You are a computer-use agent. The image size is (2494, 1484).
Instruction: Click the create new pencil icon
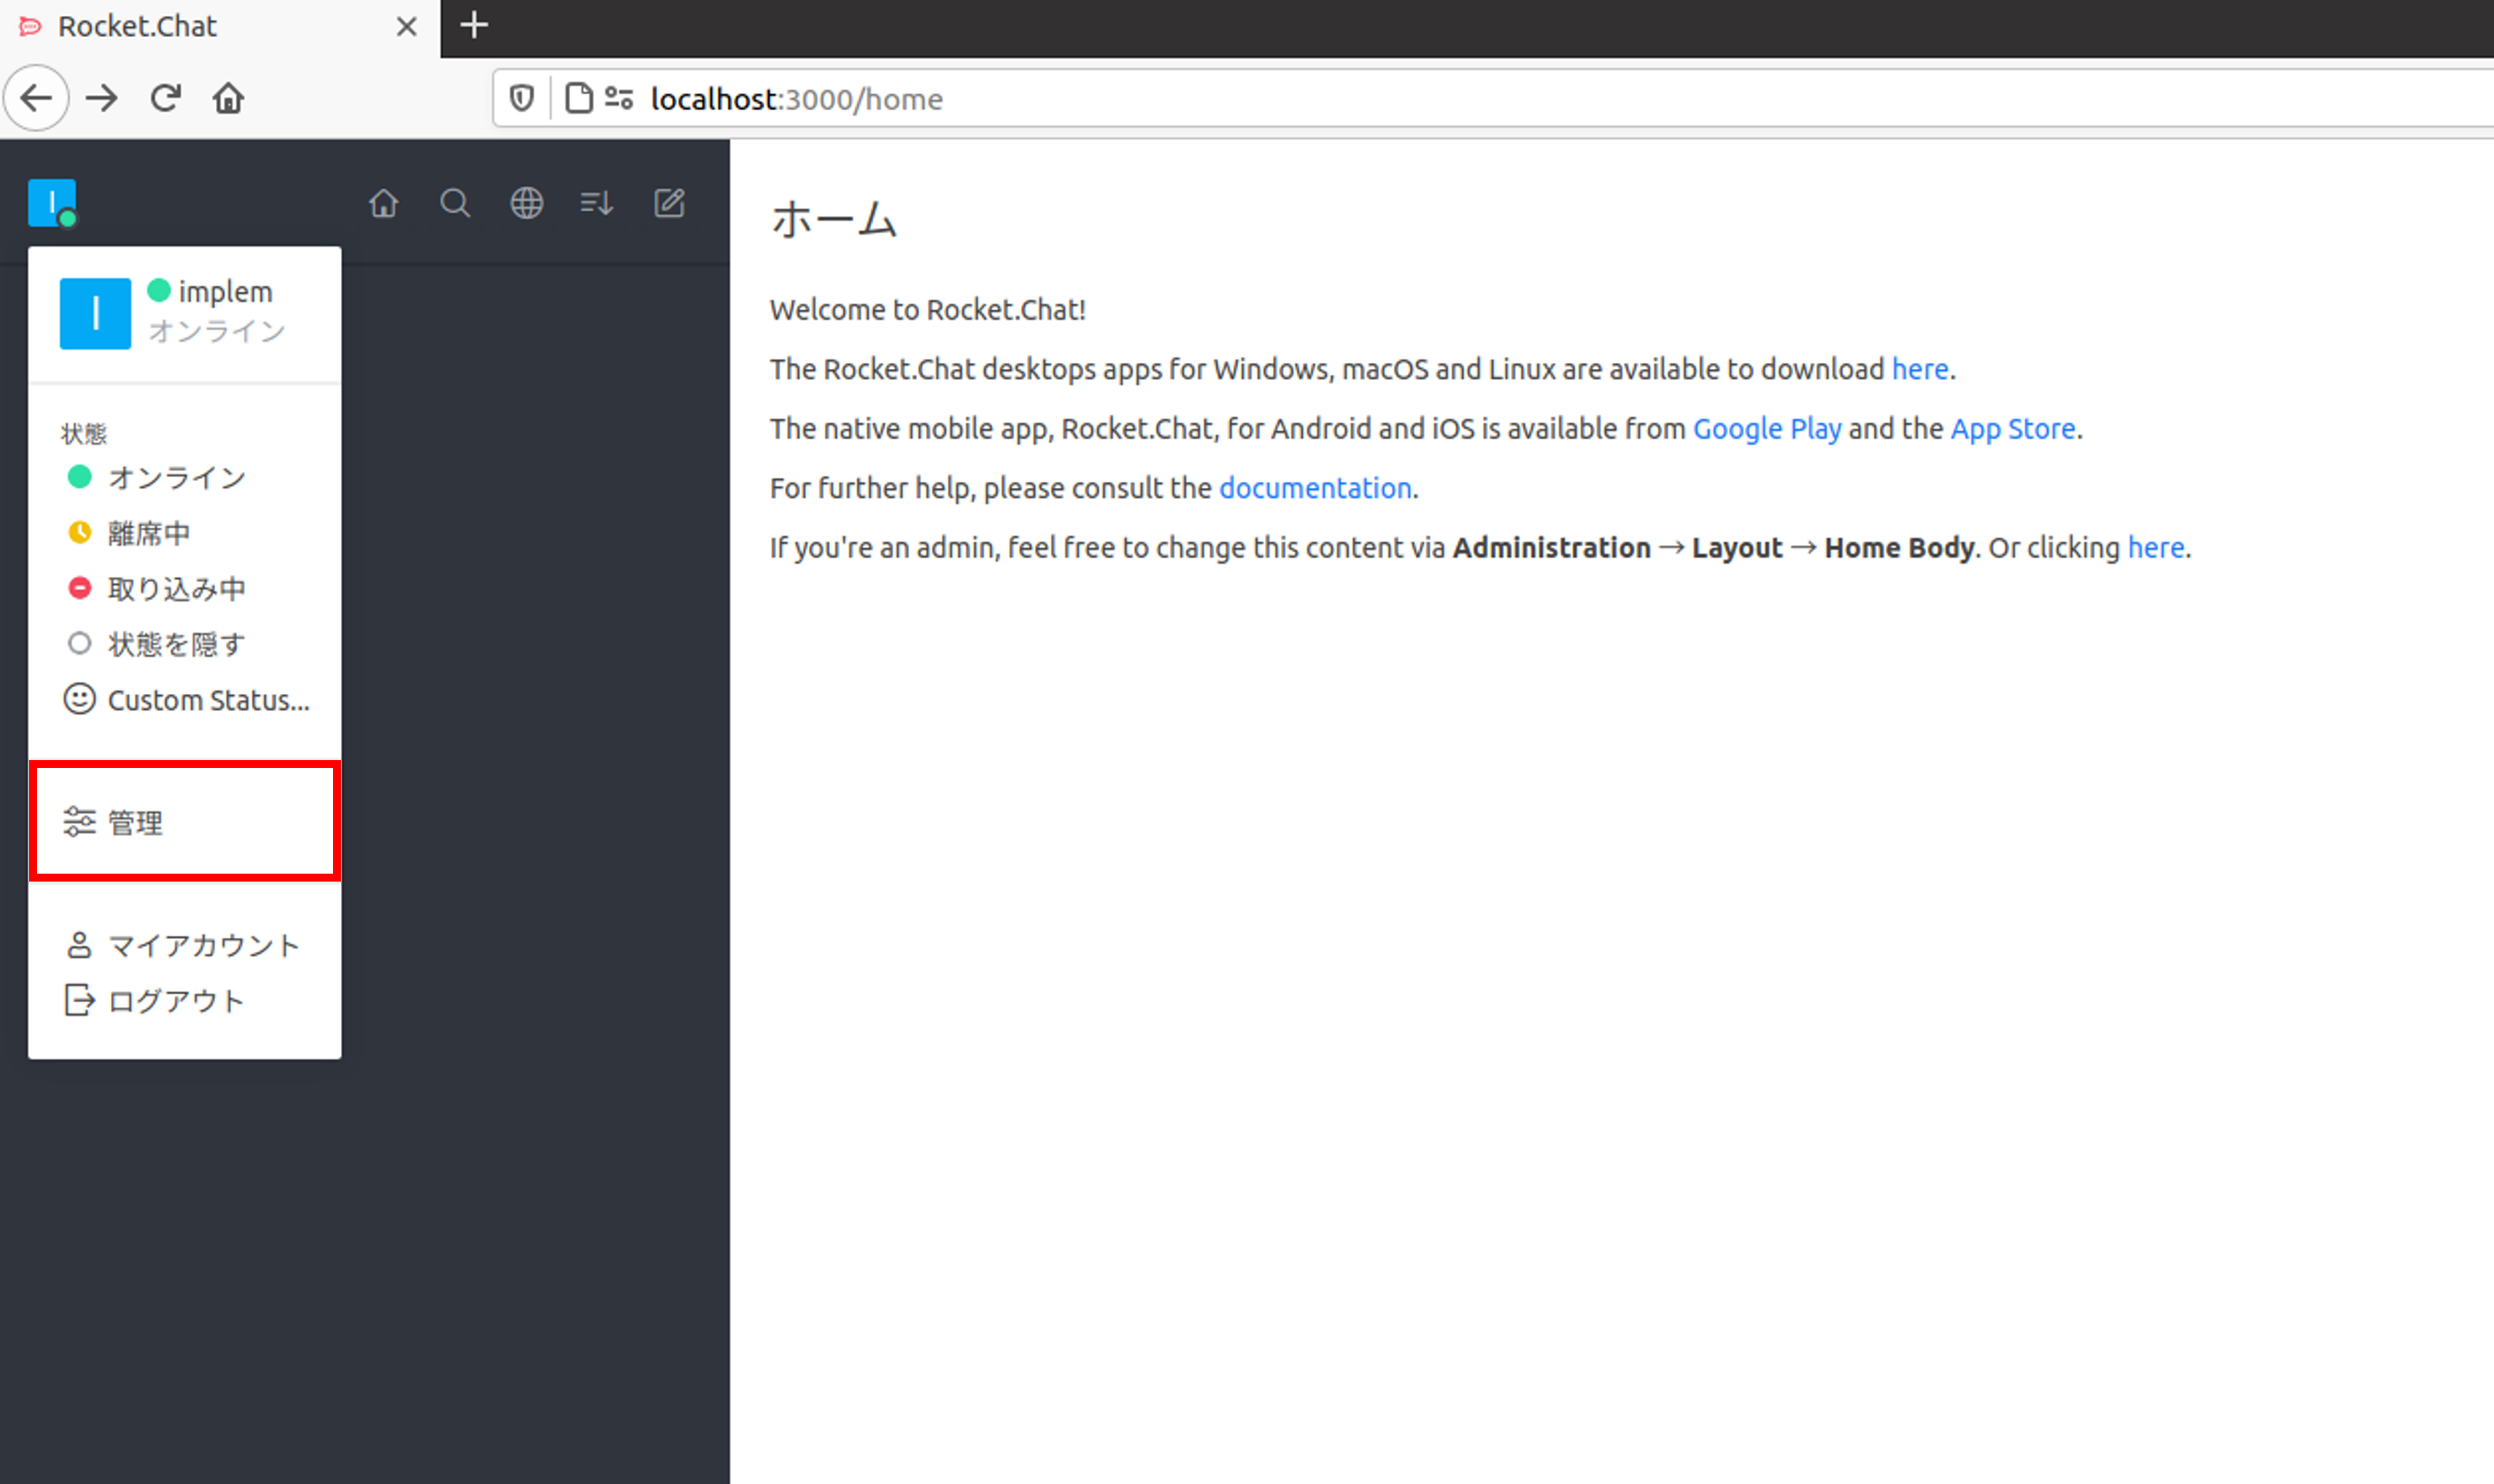tap(669, 203)
